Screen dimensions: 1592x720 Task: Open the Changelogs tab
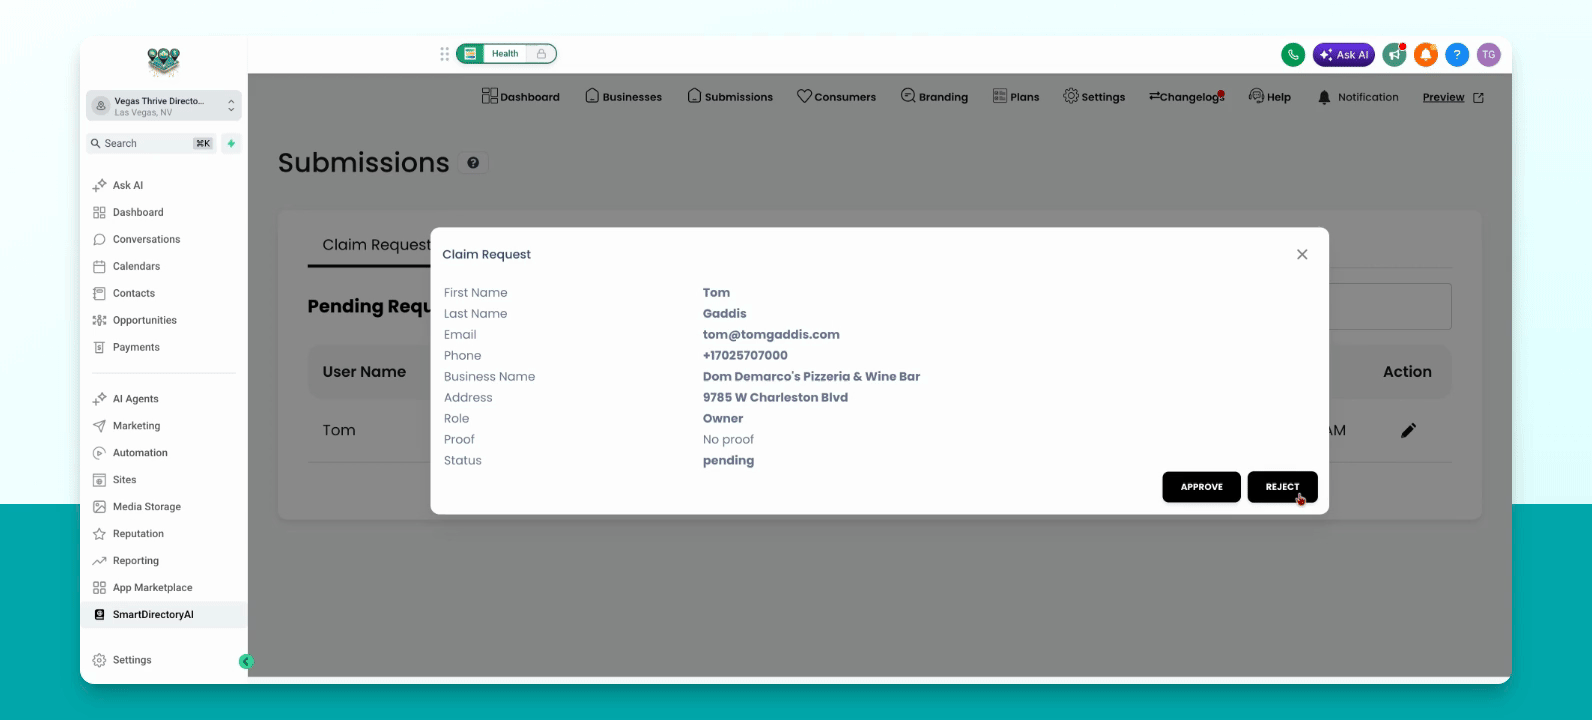point(1187,97)
